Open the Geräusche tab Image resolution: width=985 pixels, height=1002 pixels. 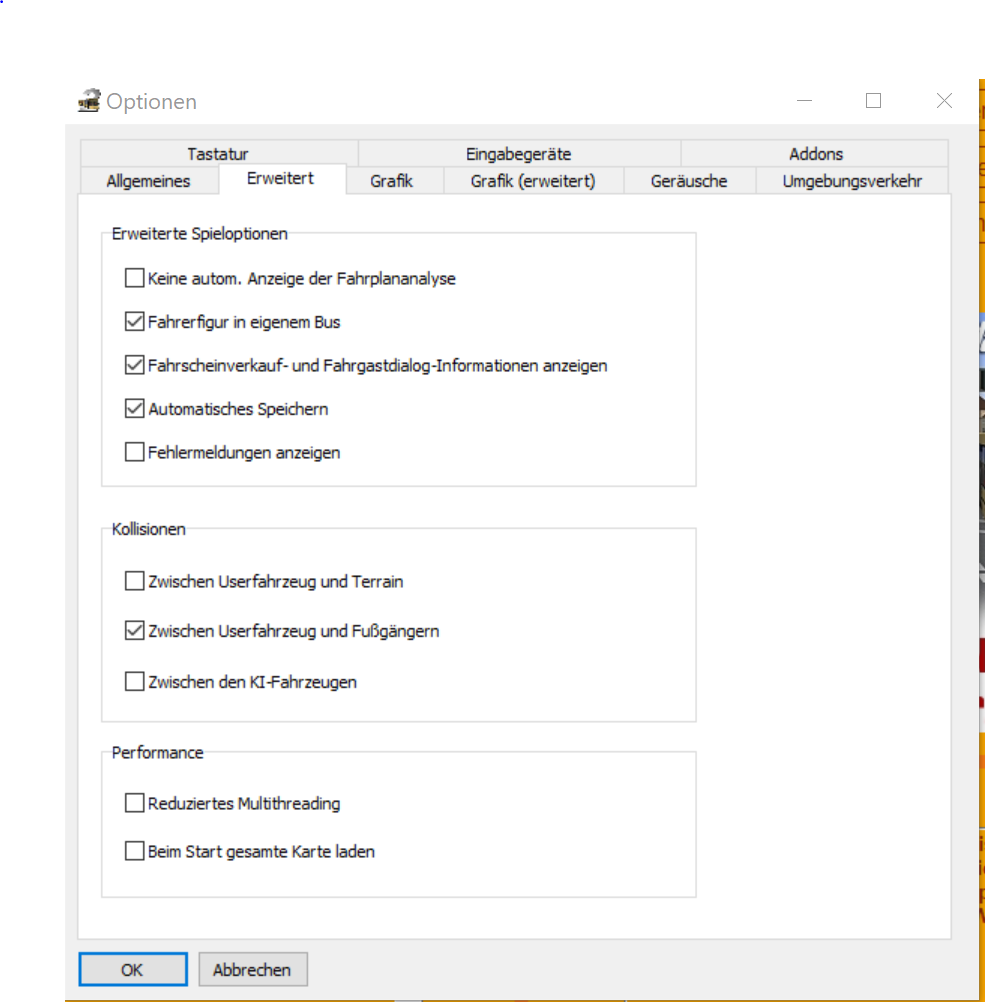click(688, 181)
